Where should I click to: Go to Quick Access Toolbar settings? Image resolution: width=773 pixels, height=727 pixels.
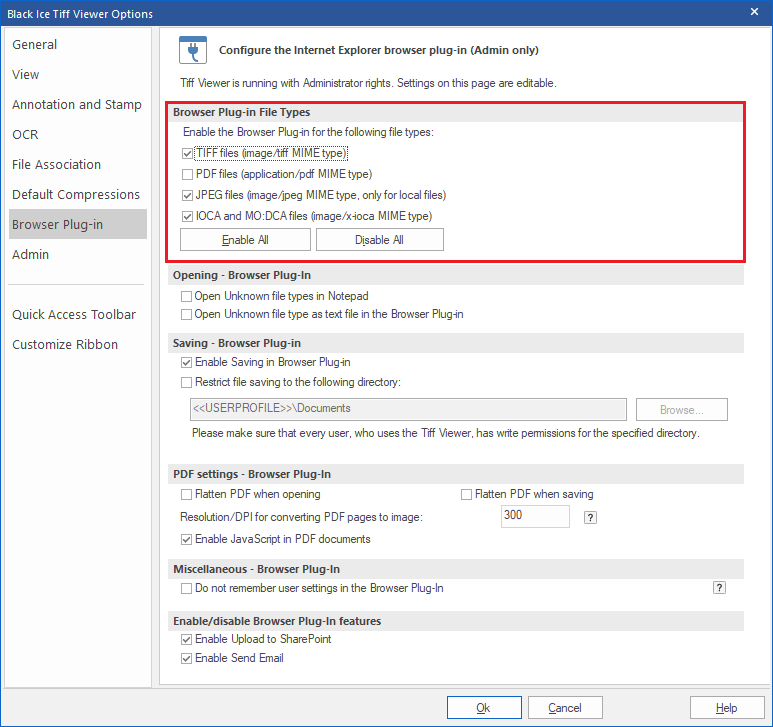pos(74,314)
